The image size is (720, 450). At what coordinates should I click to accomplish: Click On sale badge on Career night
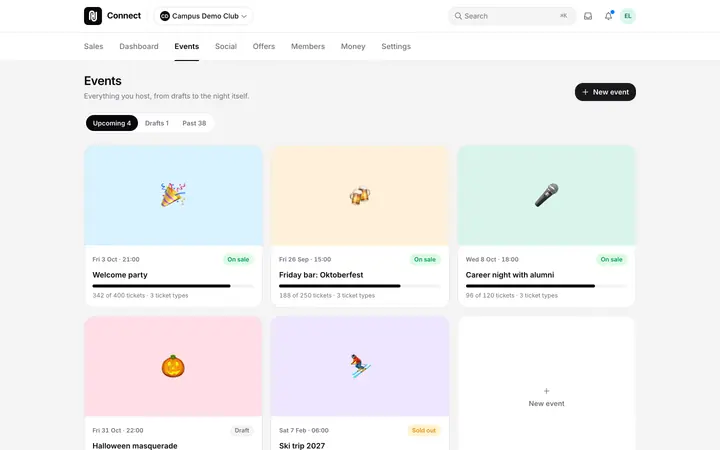[612, 259]
